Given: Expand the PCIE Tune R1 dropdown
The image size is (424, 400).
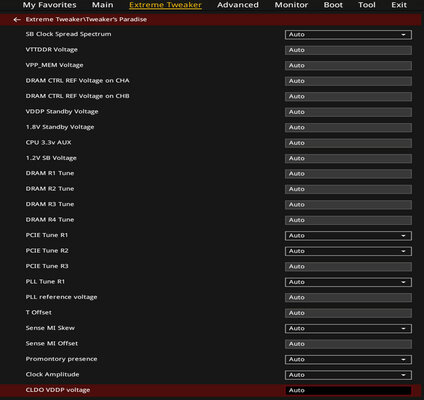Looking at the screenshot, I should point(348,236).
